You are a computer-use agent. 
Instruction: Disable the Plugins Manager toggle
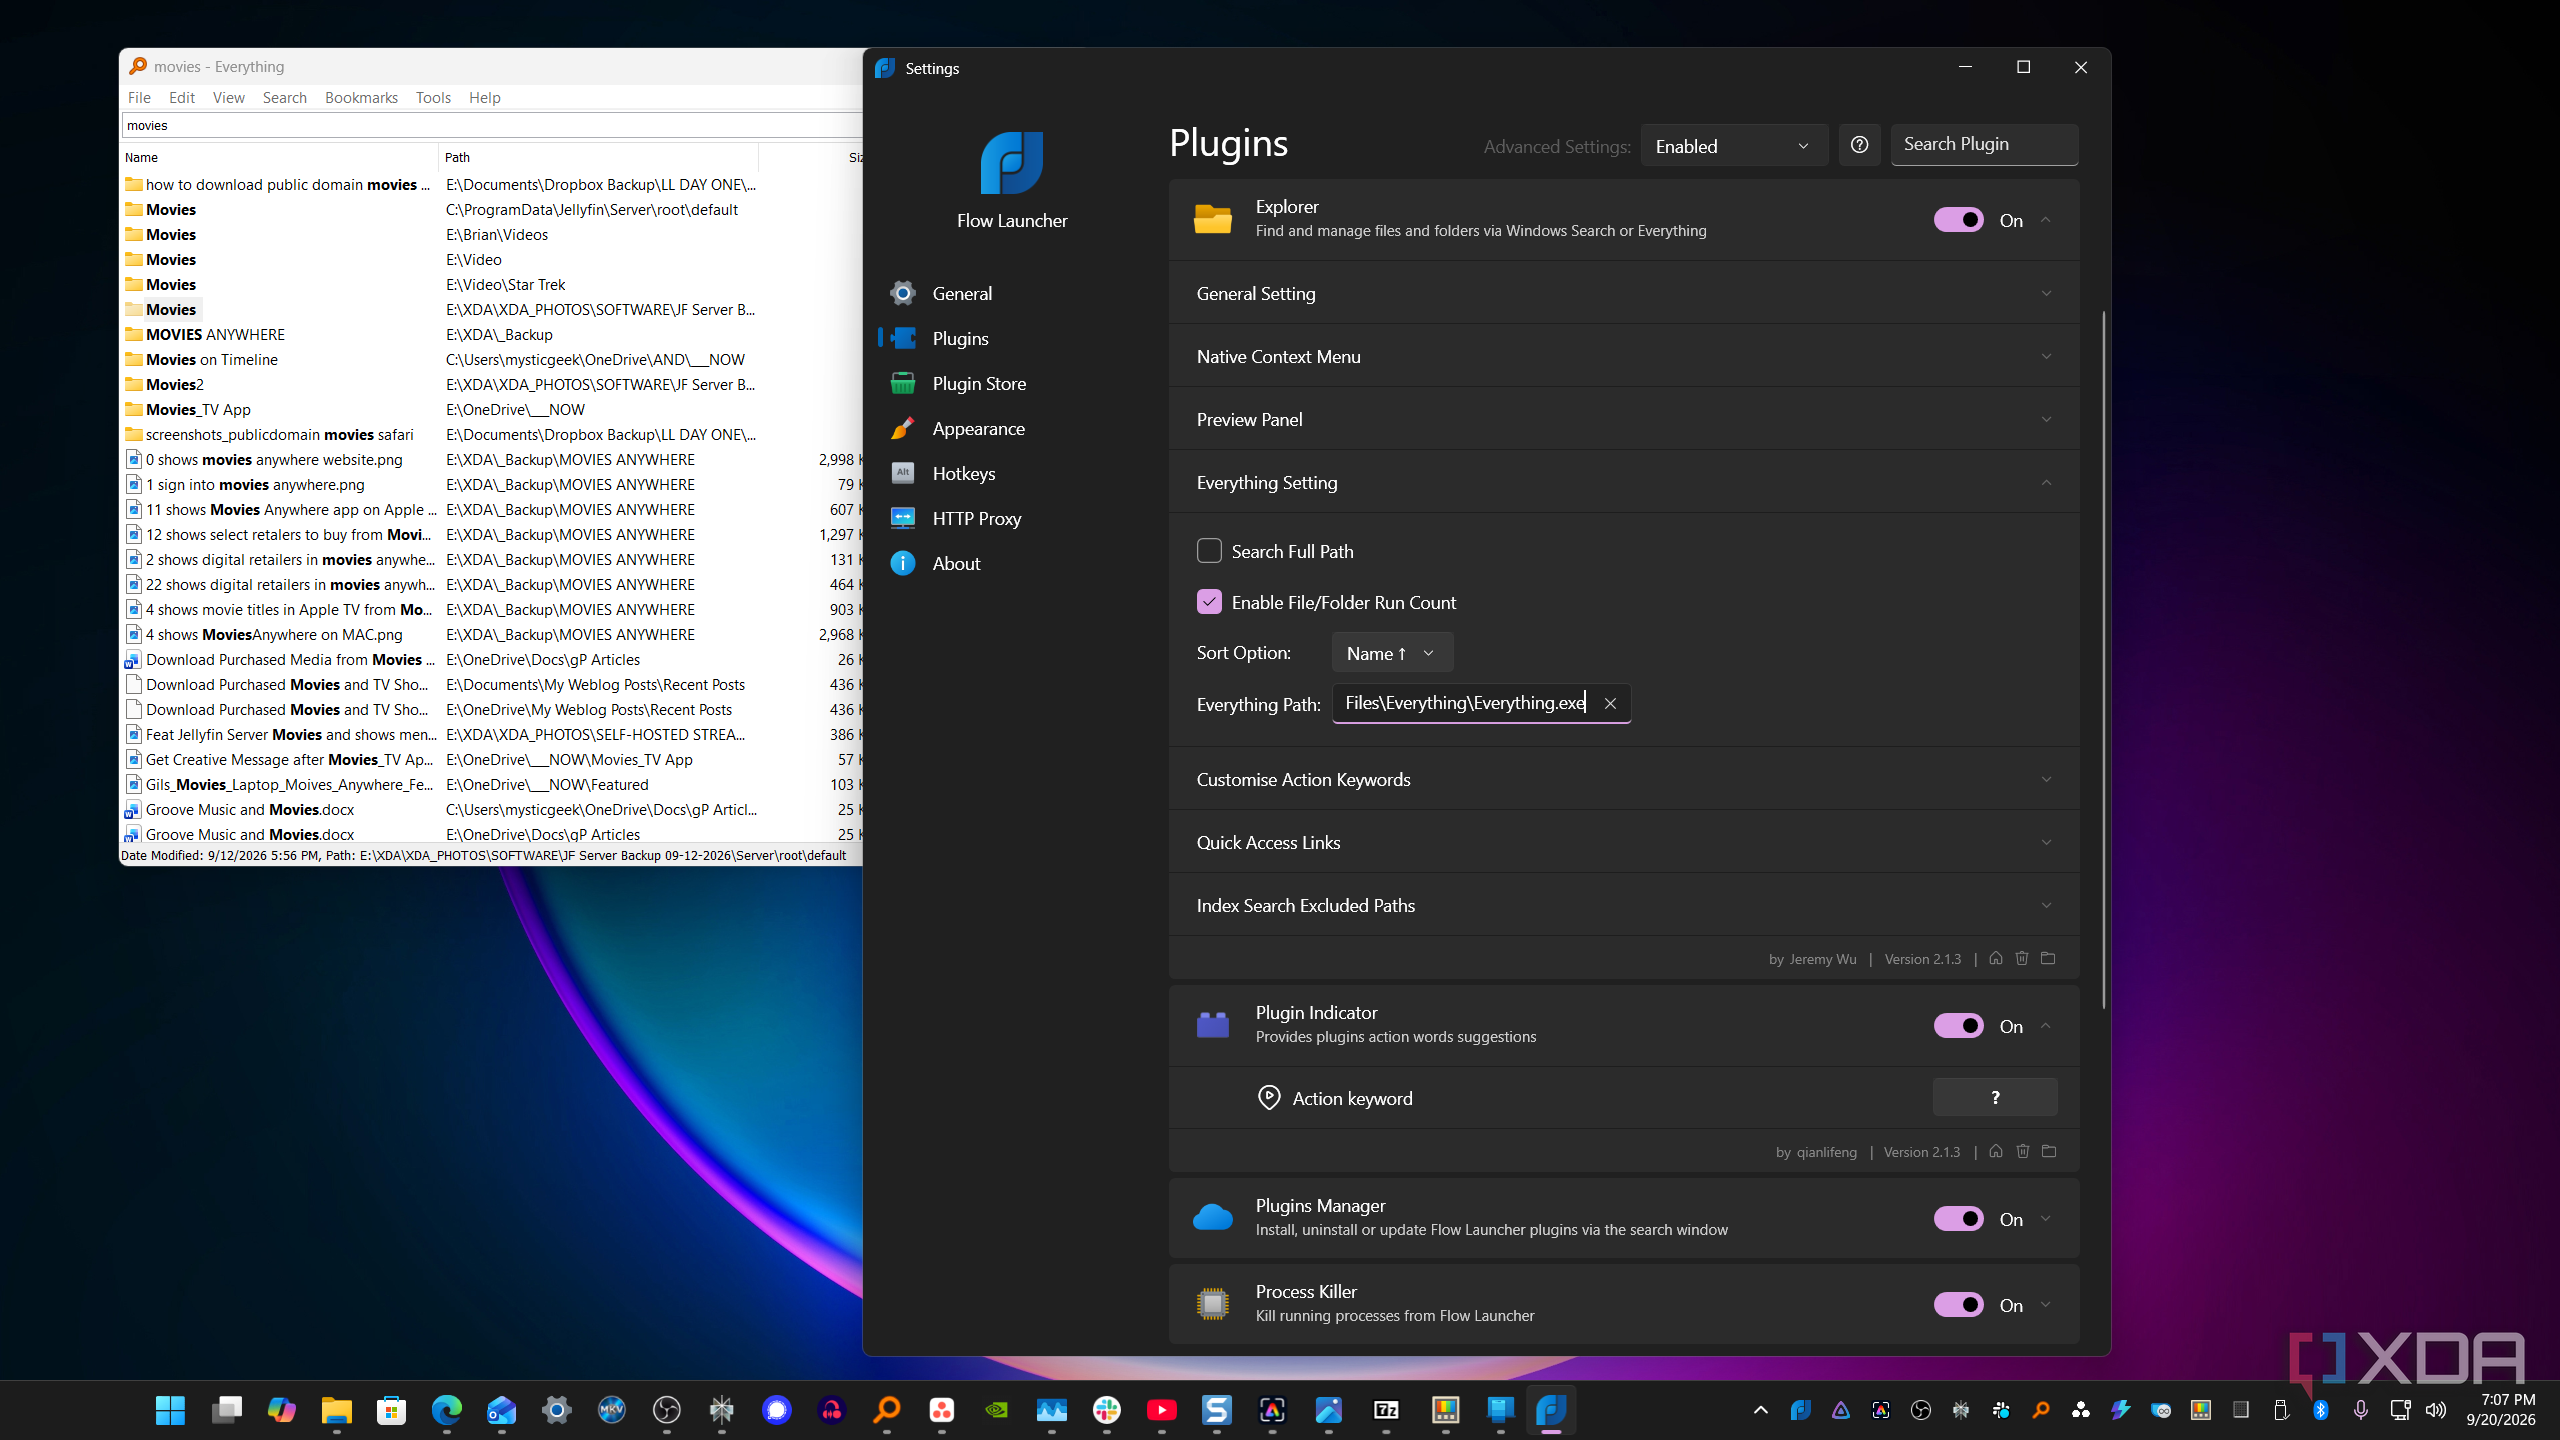(x=1959, y=1219)
